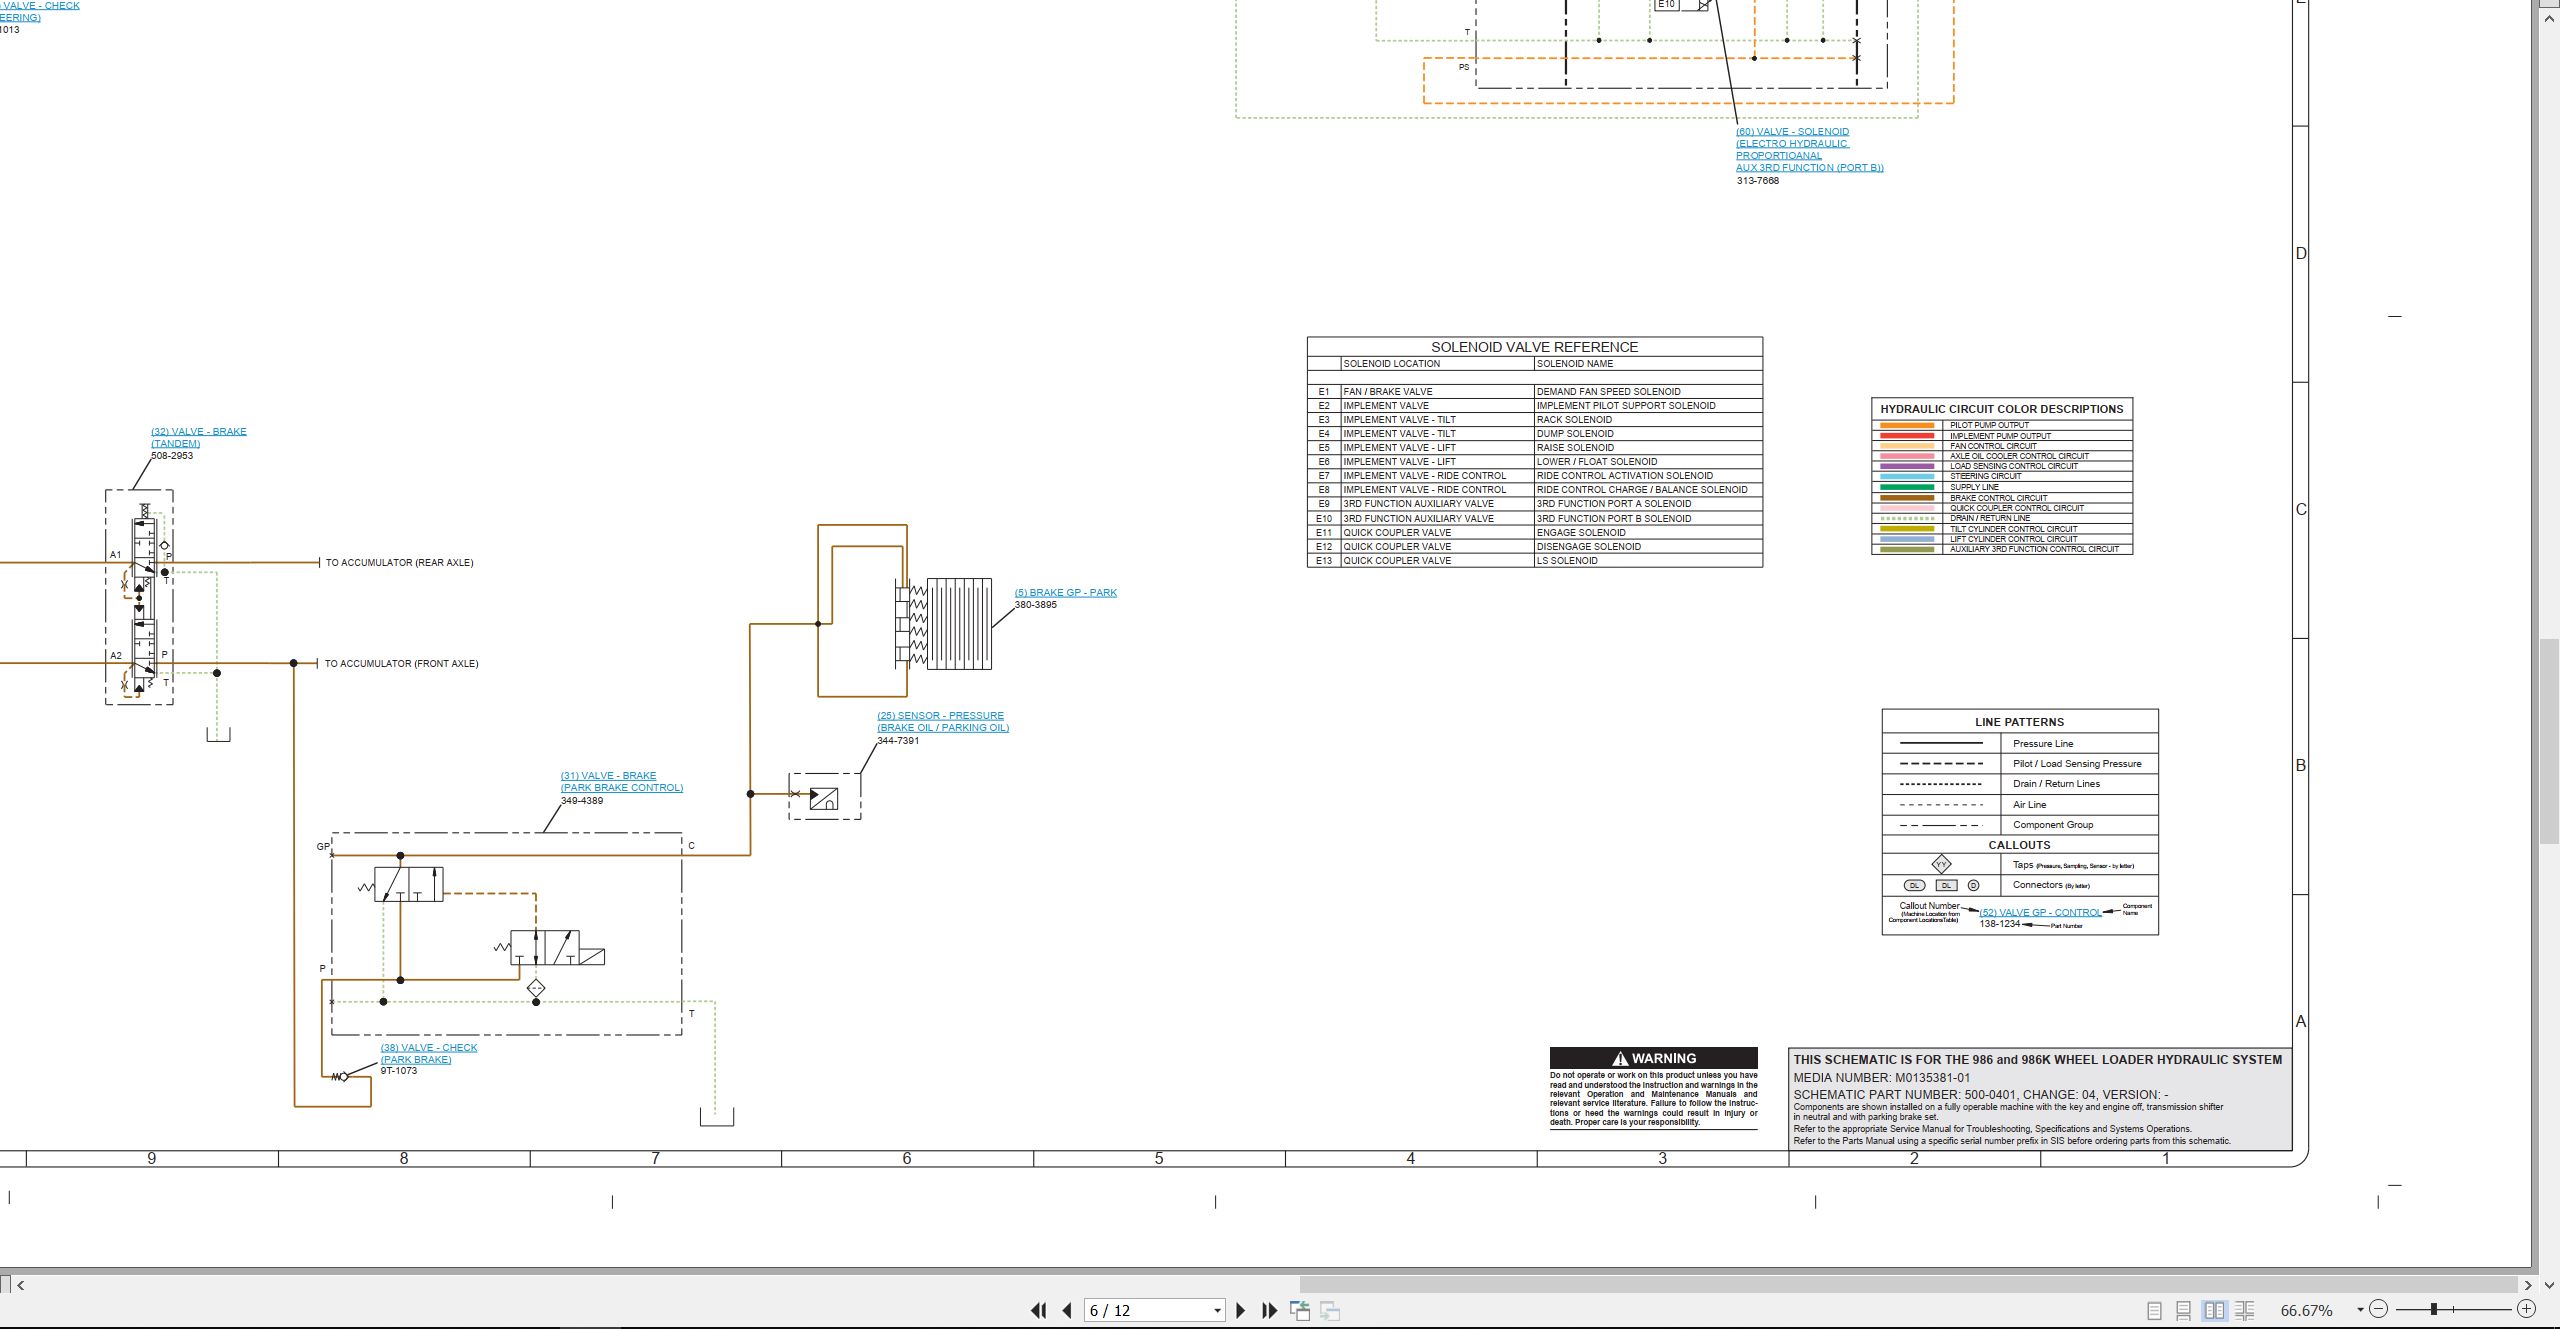Open the (60) VALVE - SOLENOID link

[1810, 149]
